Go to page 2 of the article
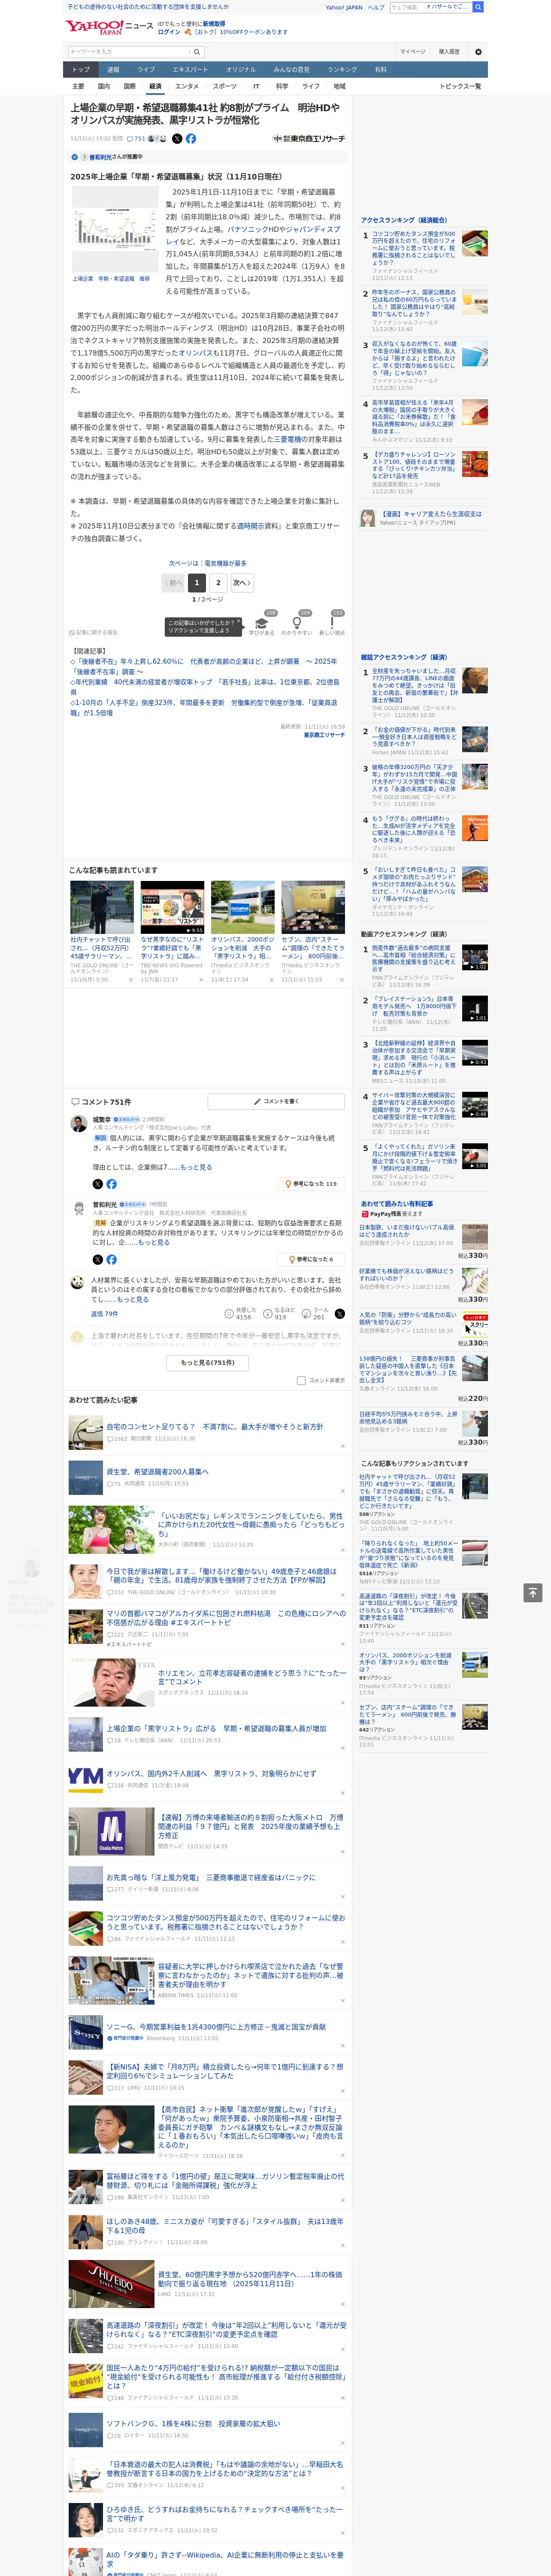Viewport: 551px width, 2576px height. pyautogui.click(x=218, y=582)
